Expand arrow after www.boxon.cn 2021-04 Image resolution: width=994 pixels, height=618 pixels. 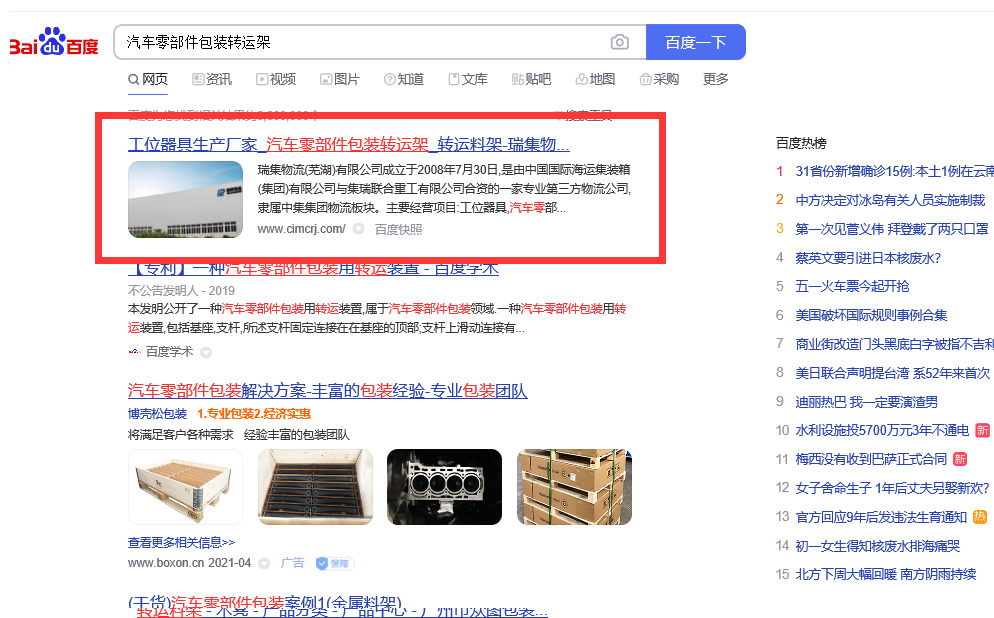(x=264, y=563)
